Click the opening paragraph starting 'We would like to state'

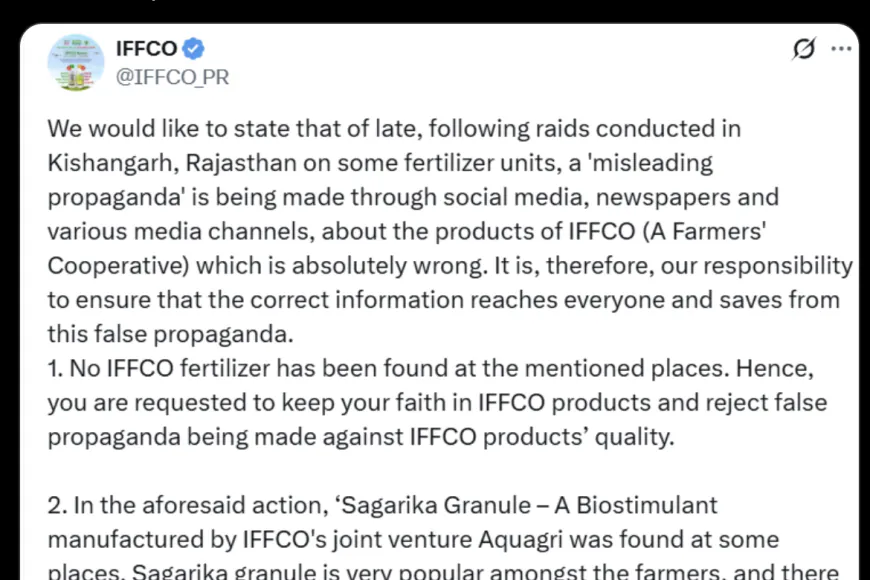(450, 231)
